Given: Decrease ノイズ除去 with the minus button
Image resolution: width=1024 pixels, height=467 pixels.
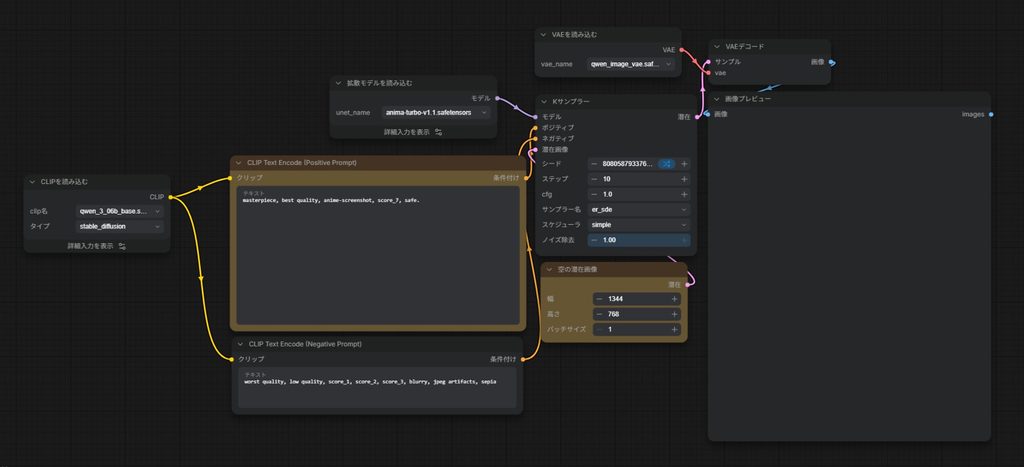Looking at the screenshot, I should click(x=595, y=240).
